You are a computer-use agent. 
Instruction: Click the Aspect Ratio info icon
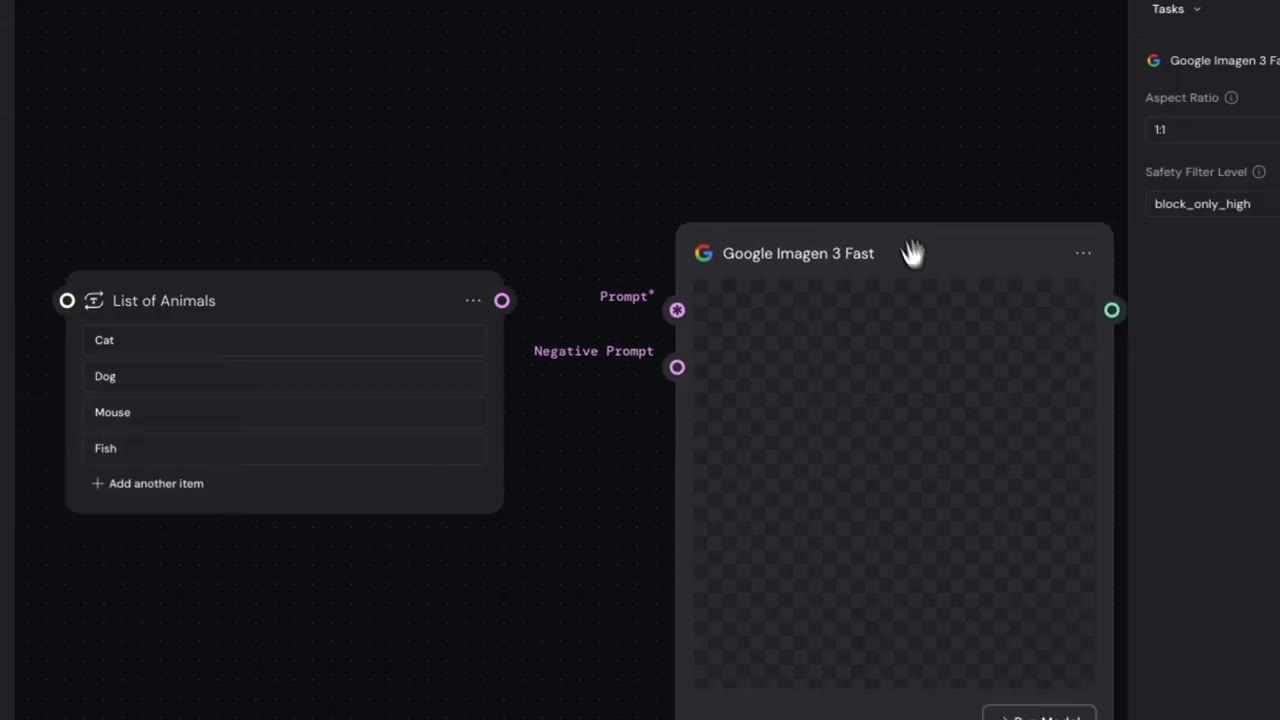point(1231,98)
